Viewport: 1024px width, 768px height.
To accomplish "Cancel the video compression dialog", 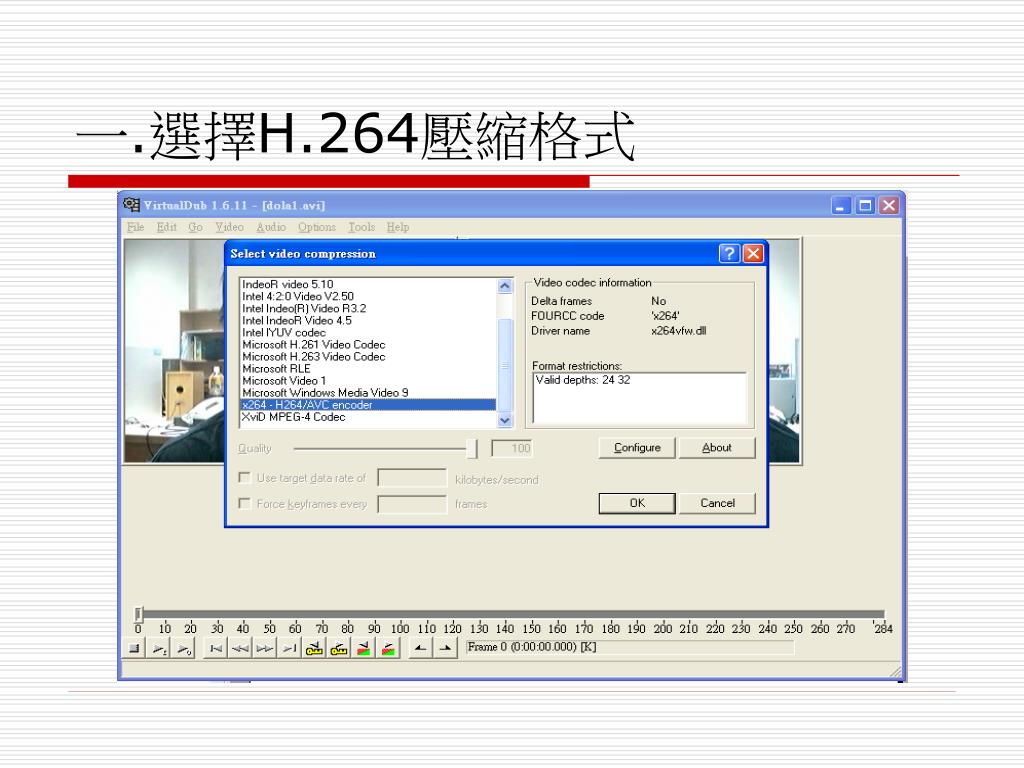I will (x=717, y=504).
